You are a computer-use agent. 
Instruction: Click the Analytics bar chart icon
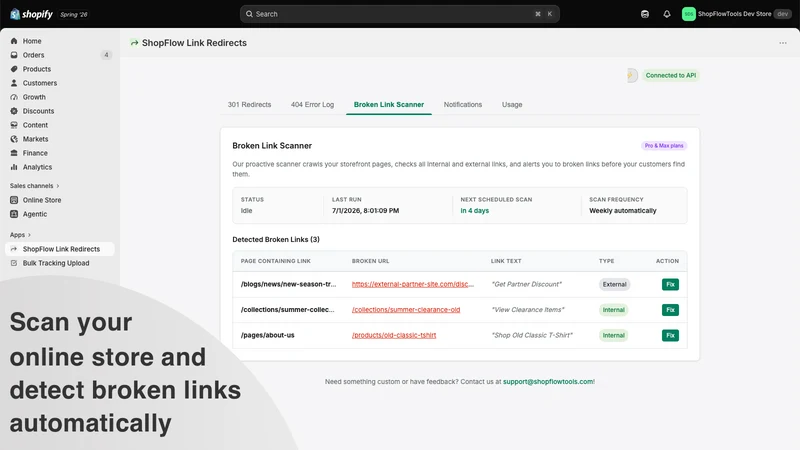(14, 167)
